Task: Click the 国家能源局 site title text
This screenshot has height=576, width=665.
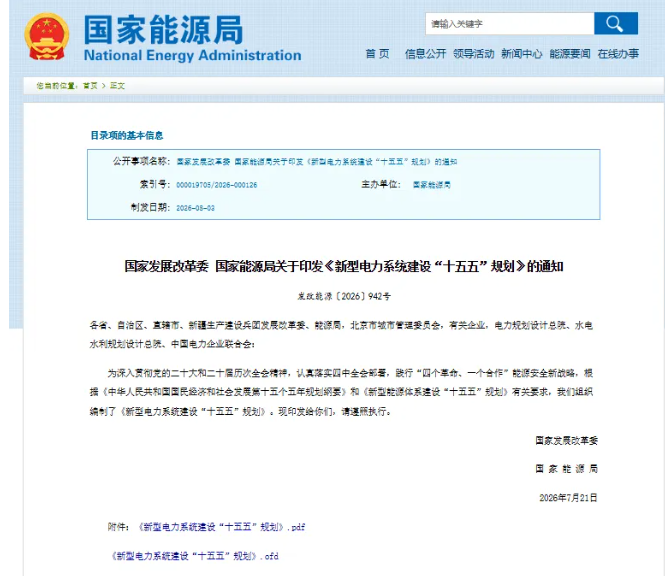Action: click(x=163, y=30)
